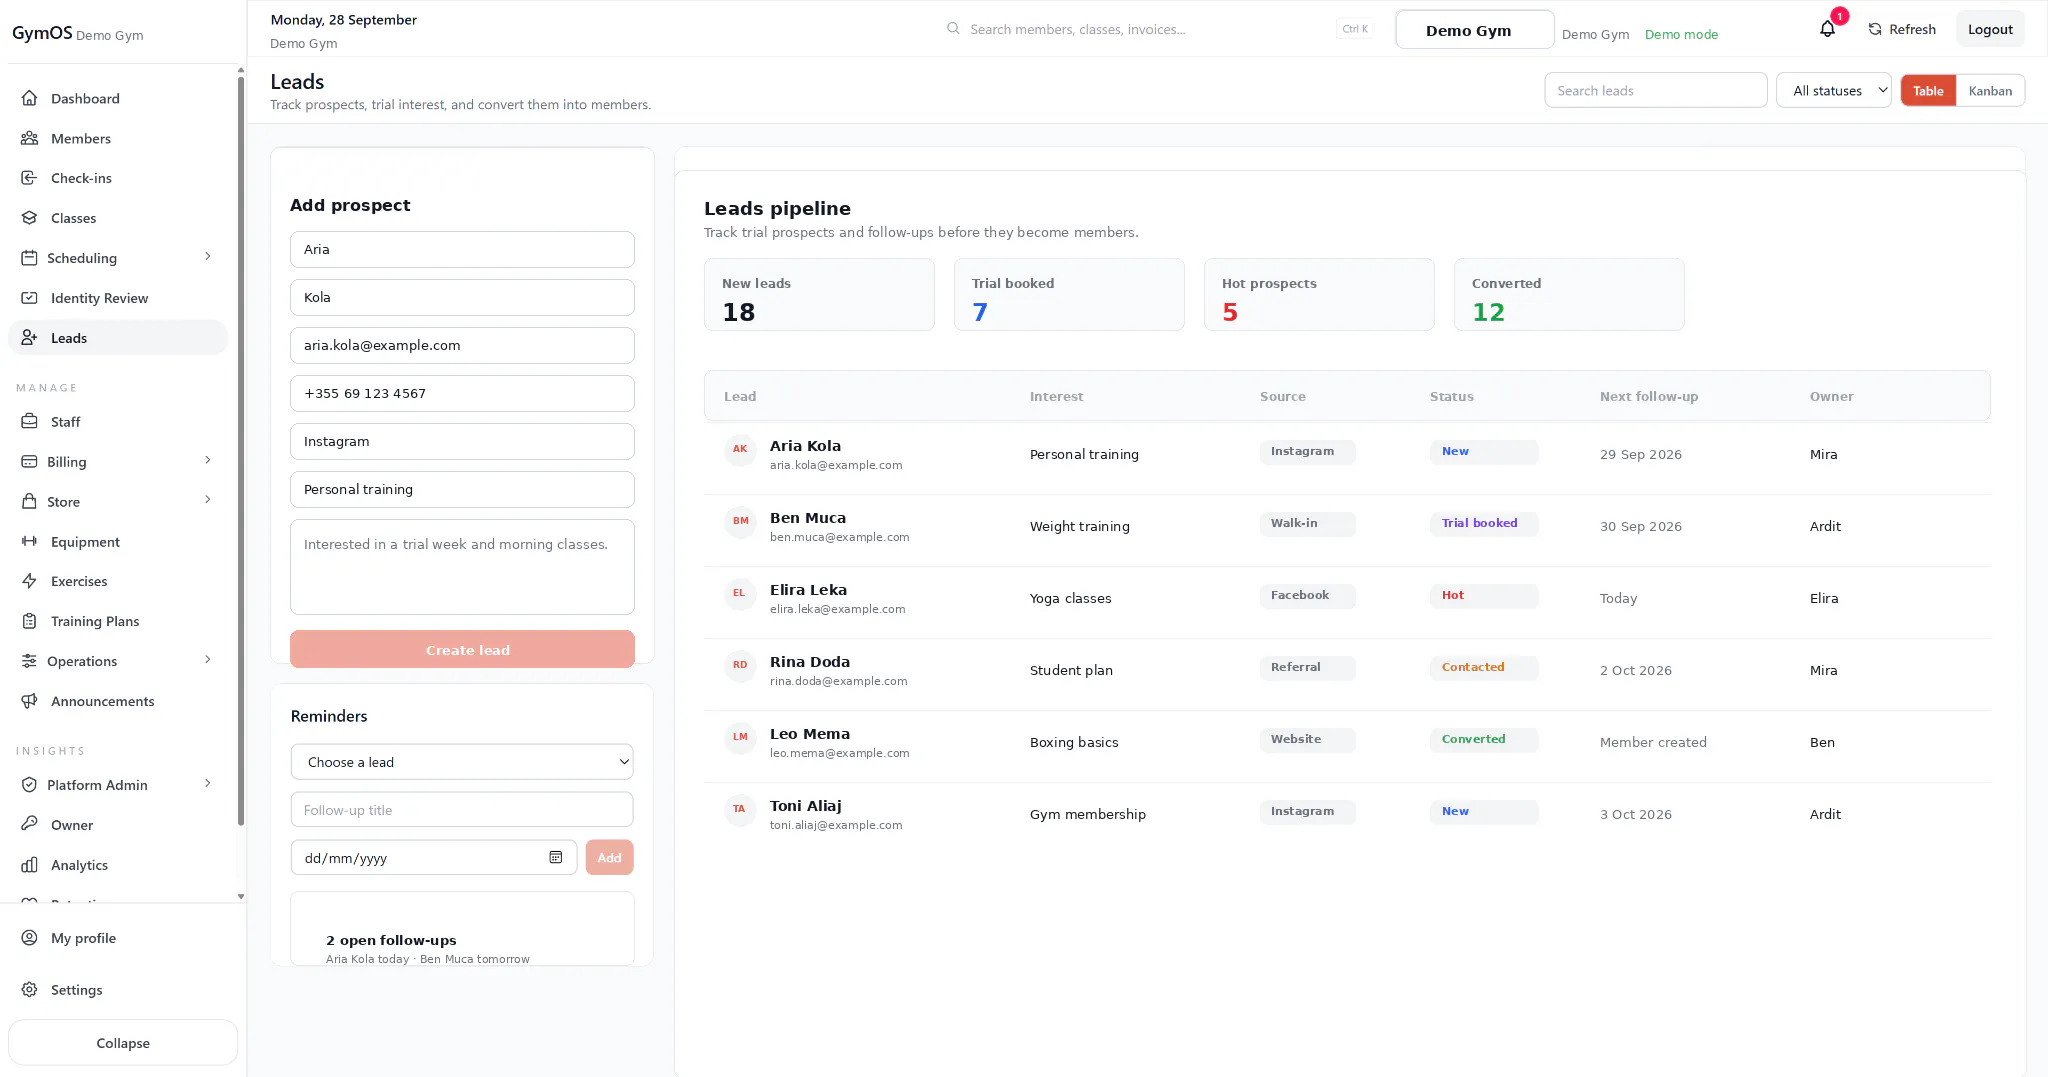This screenshot has width=2048, height=1077.
Task: Click the notes textarea about trial week
Action: 462,567
